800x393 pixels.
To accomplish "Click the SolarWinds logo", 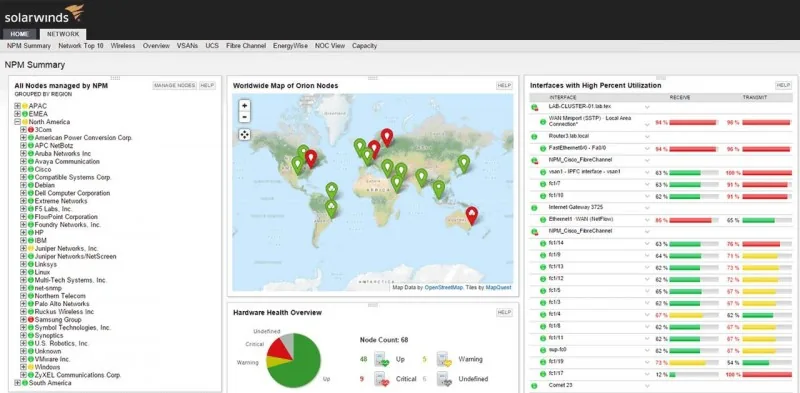I will click(x=44, y=14).
